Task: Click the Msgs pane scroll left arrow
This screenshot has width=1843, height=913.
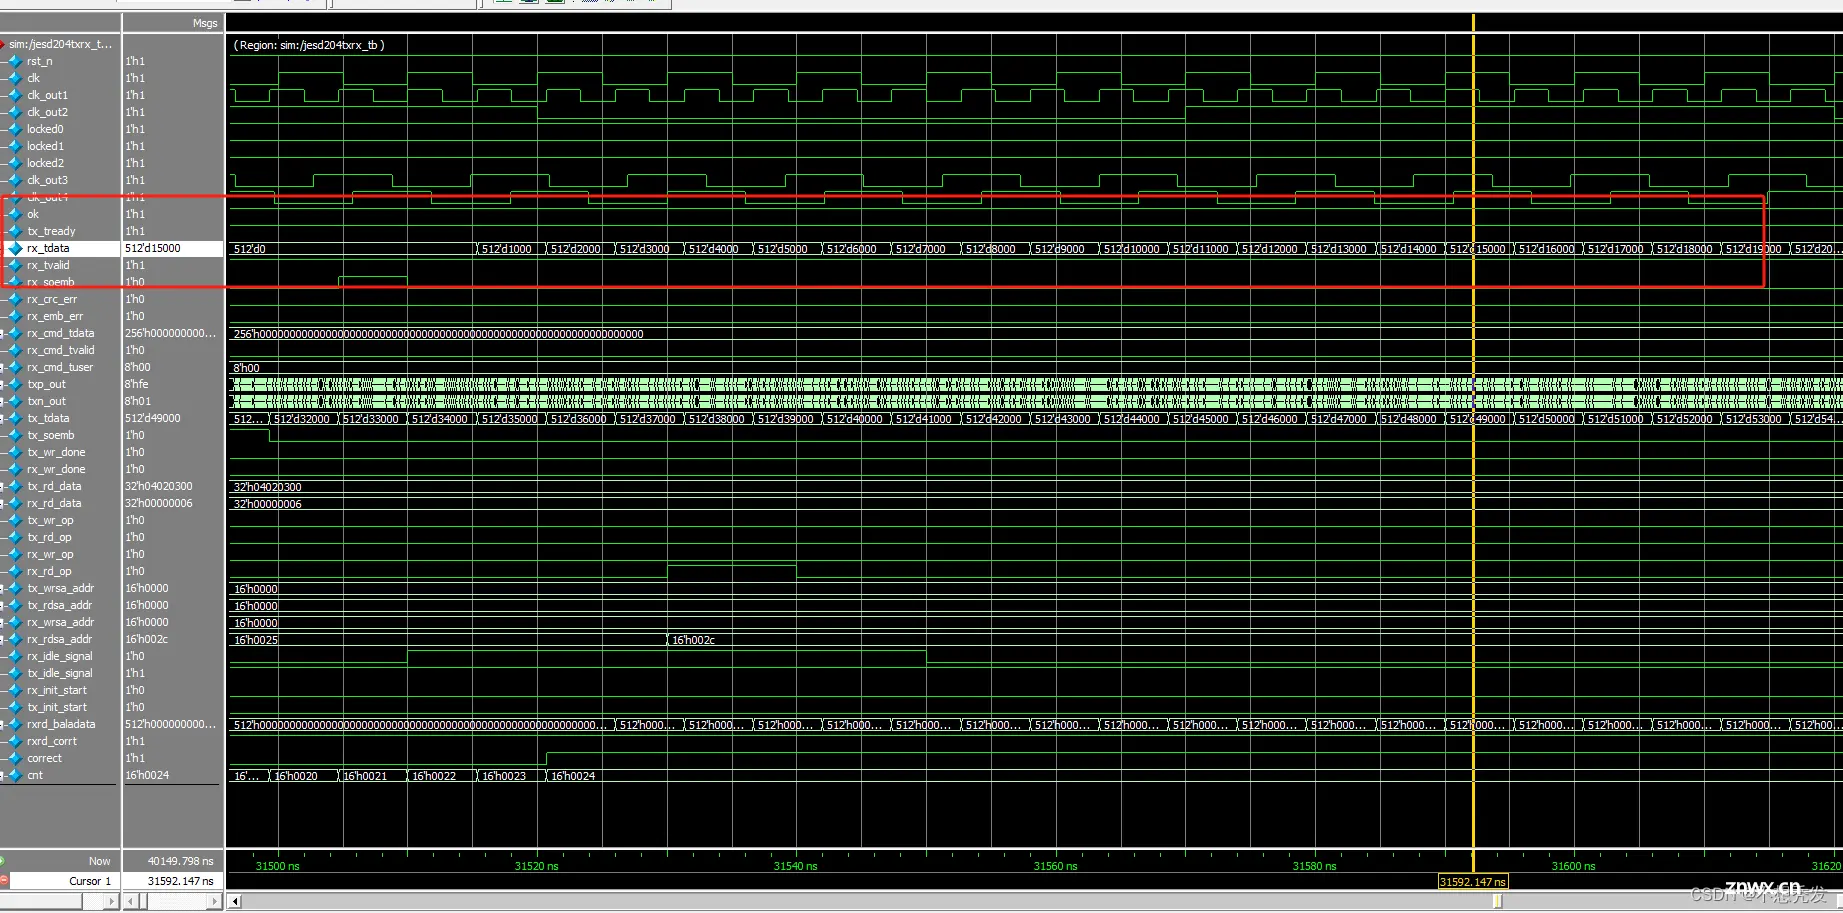Action: [130, 901]
